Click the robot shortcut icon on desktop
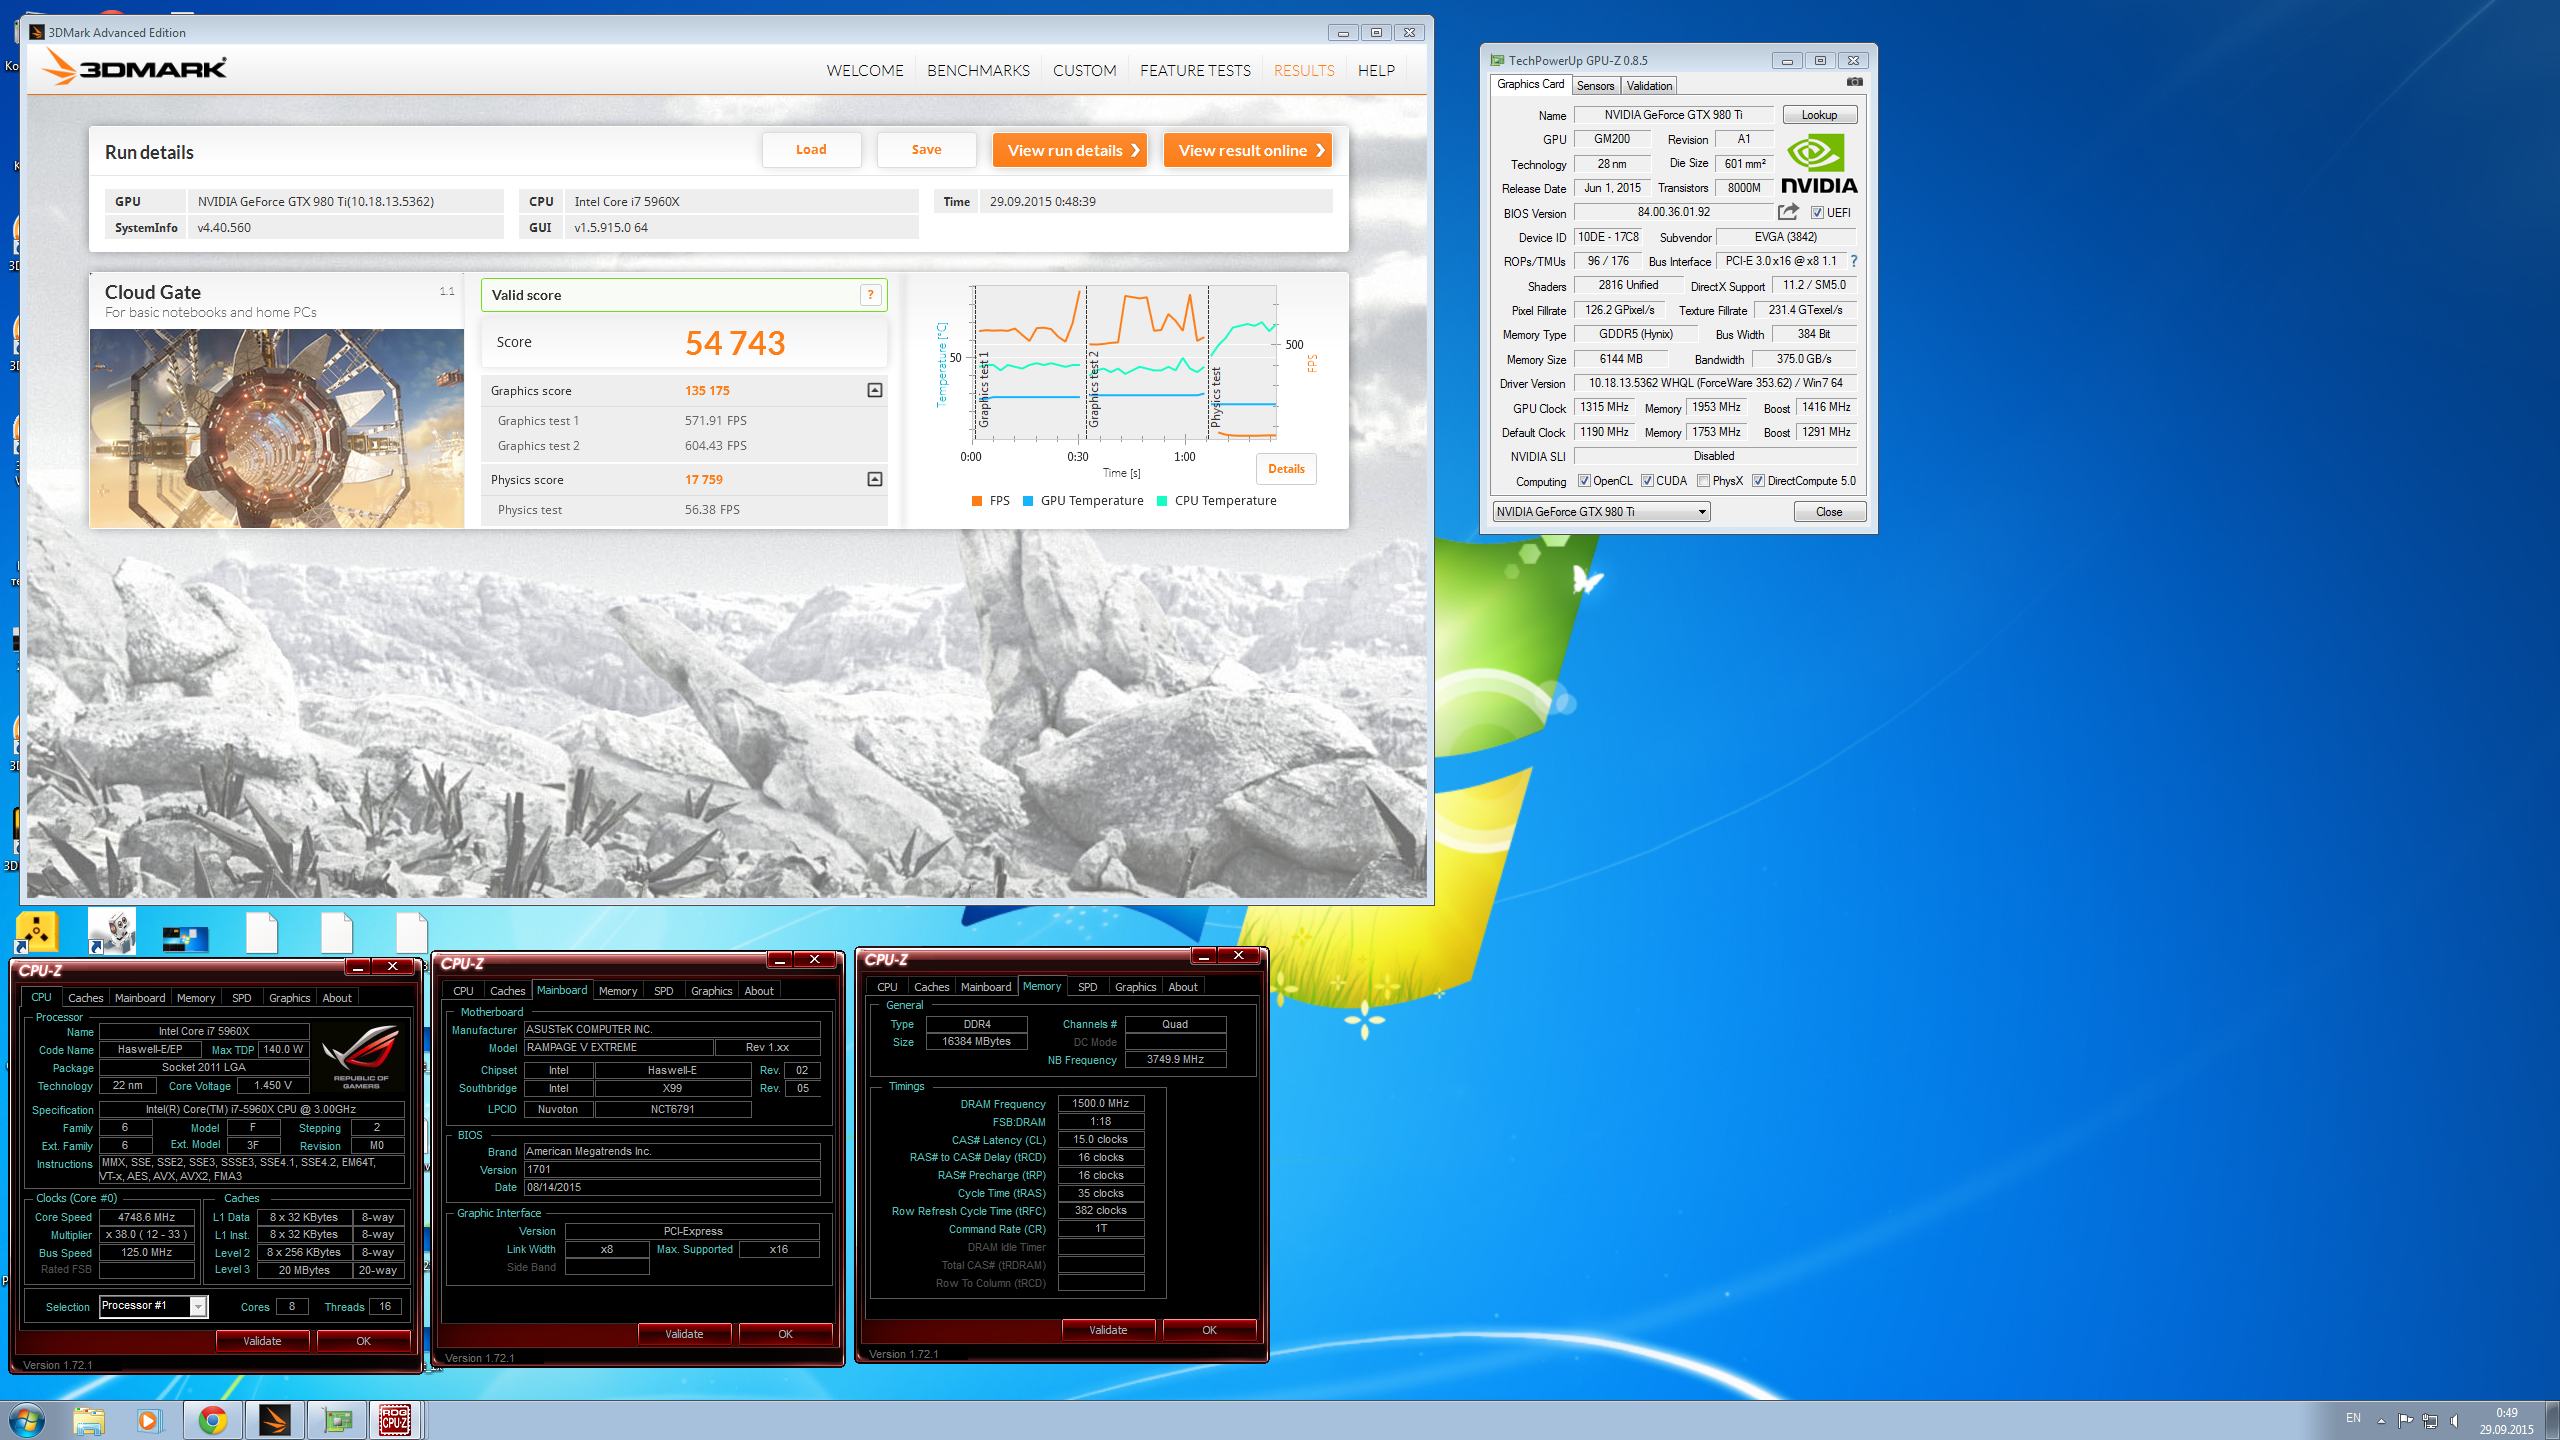The width and height of the screenshot is (2560, 1440). pyautogui.click(x=112, y=931)
